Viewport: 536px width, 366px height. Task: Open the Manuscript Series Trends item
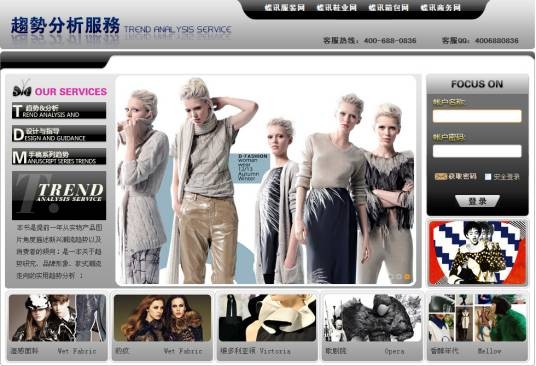[59, 157]
